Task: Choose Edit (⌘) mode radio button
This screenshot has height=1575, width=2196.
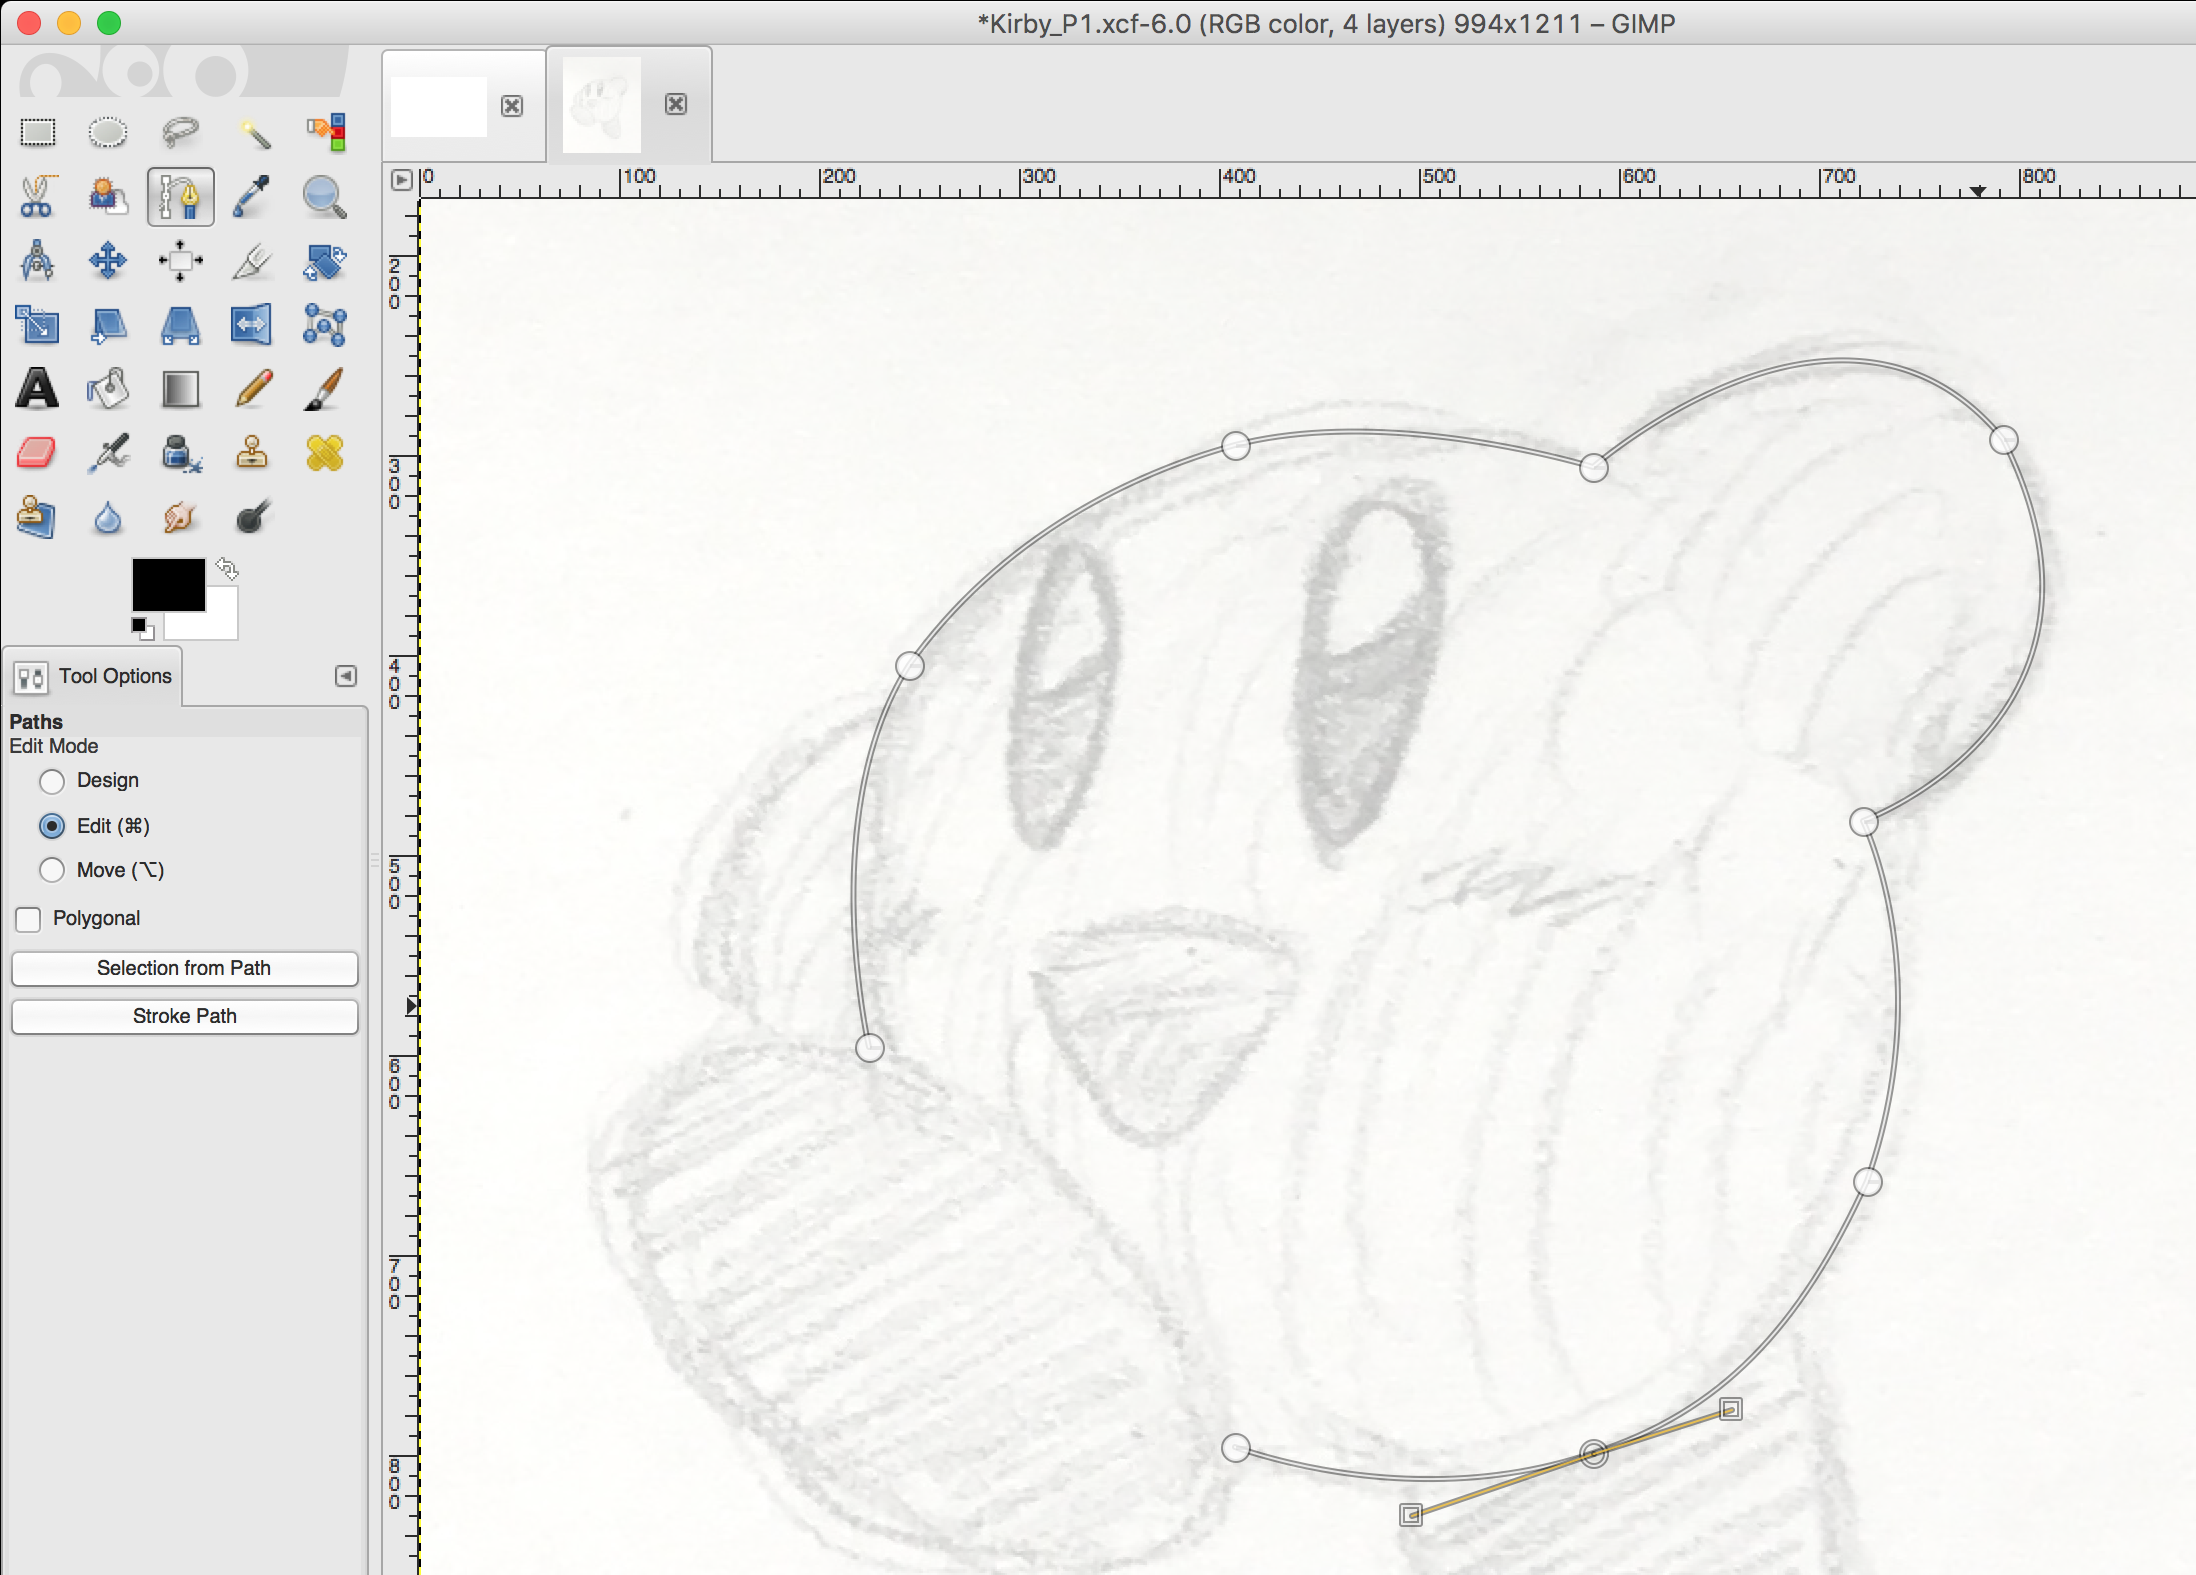Action: [x=52, y=826]
